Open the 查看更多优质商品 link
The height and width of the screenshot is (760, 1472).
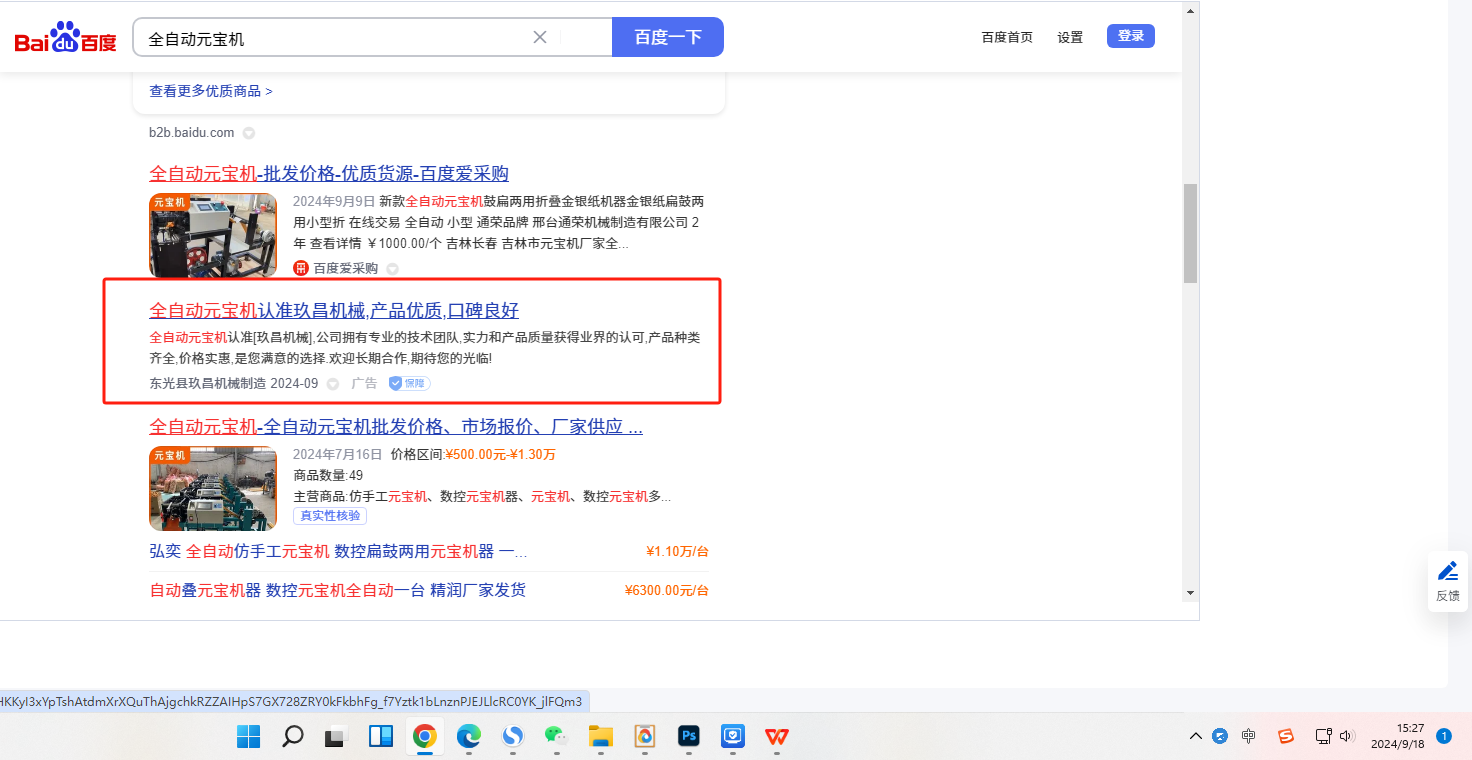(x=211, y=91)
